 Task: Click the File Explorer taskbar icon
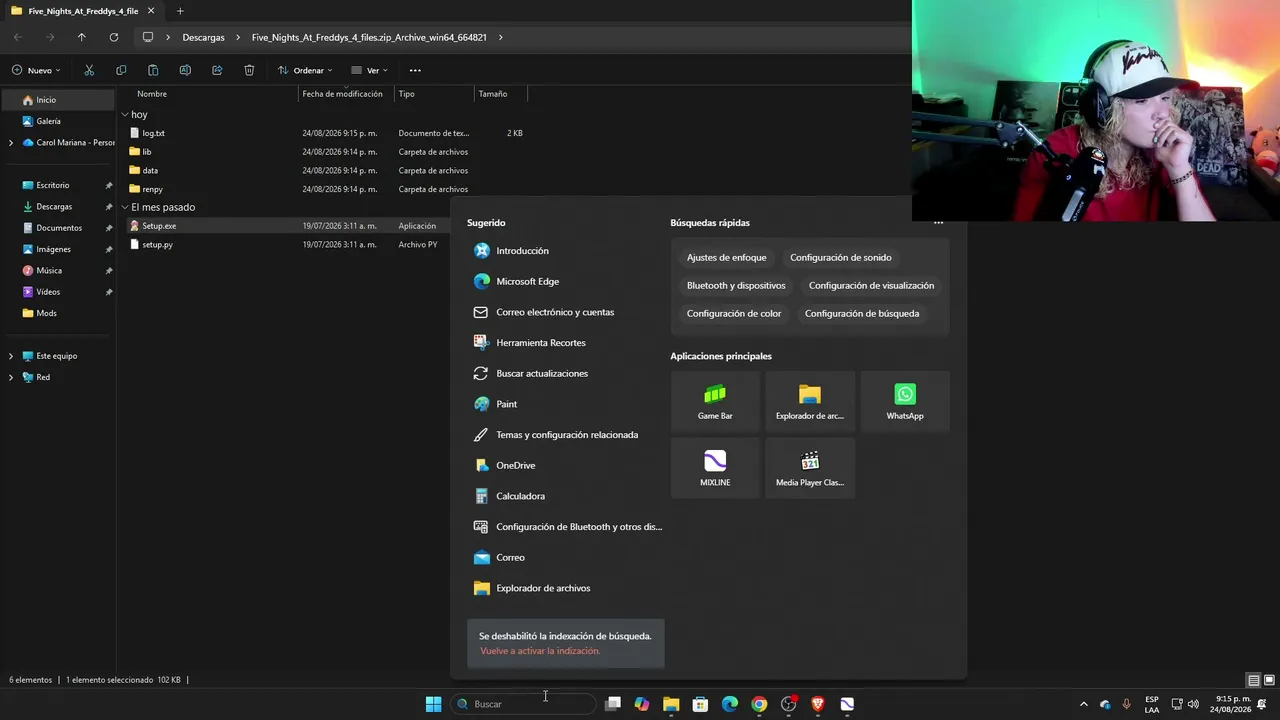click(x=671, y=704)
